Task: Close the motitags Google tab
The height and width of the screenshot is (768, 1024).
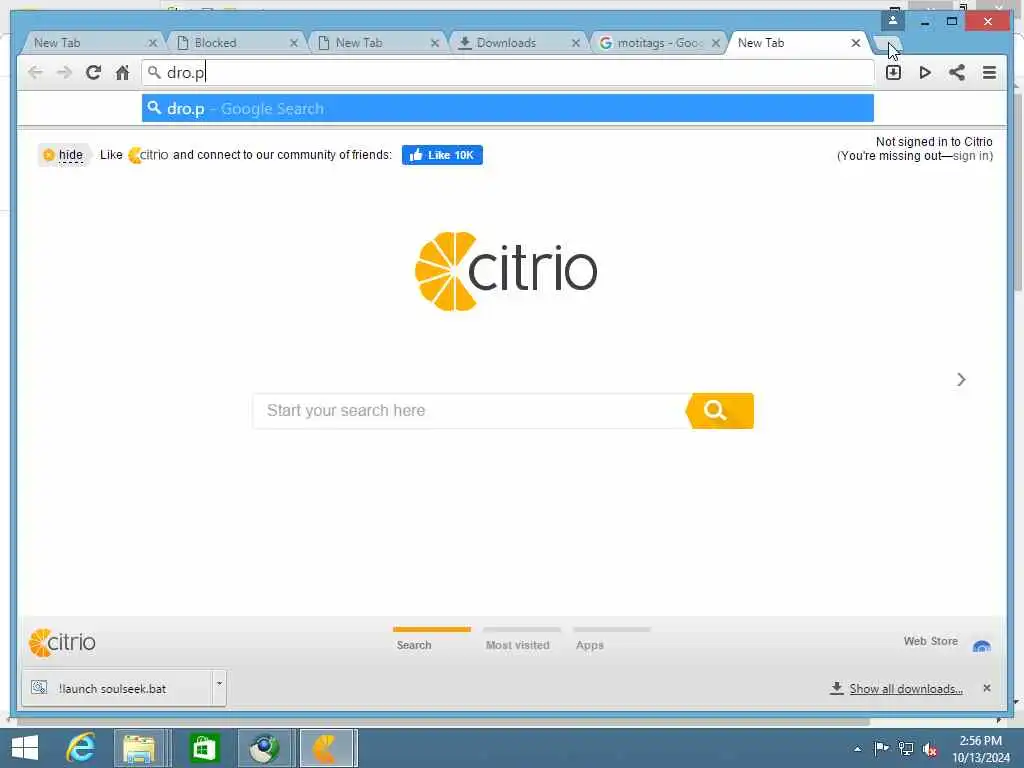Action: click(x=716, y=43)
